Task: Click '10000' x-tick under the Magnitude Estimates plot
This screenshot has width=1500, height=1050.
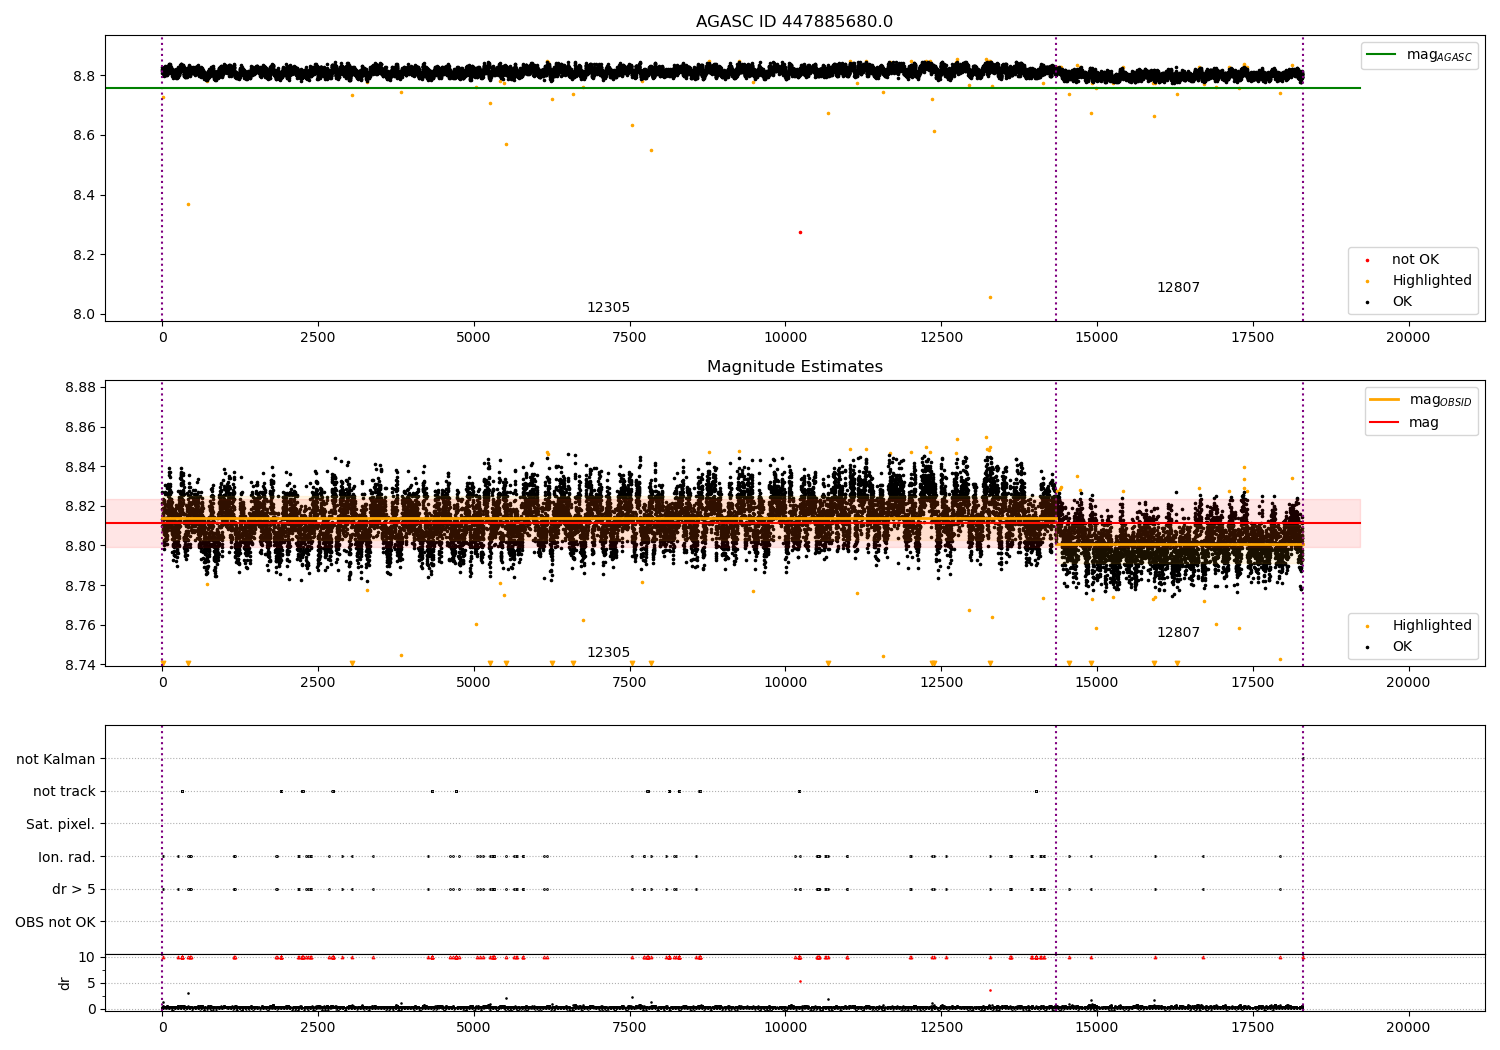Action: tap(785, 683)
